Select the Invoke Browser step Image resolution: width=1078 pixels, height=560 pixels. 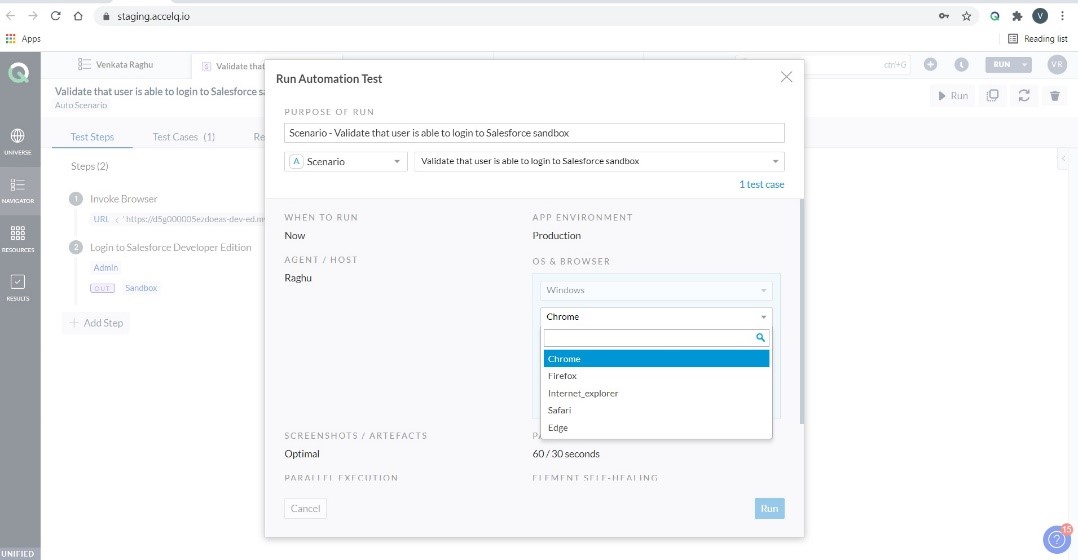124,199
